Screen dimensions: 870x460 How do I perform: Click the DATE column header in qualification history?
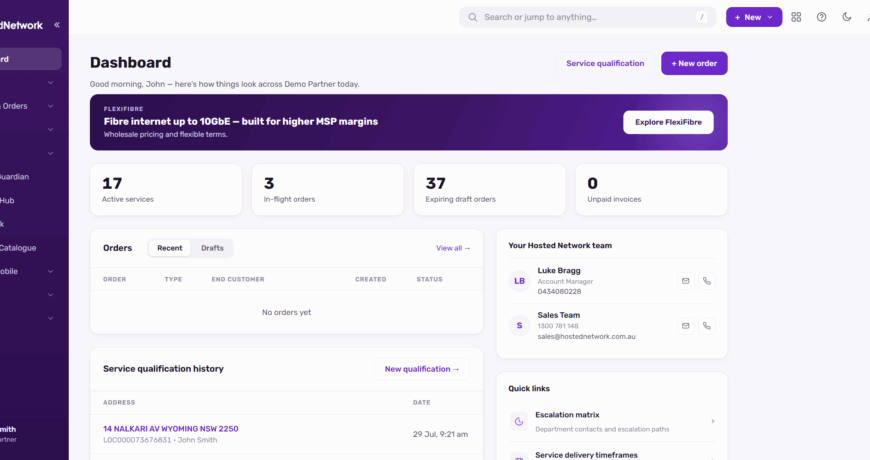pyautogui.click(x=422, y=402)
